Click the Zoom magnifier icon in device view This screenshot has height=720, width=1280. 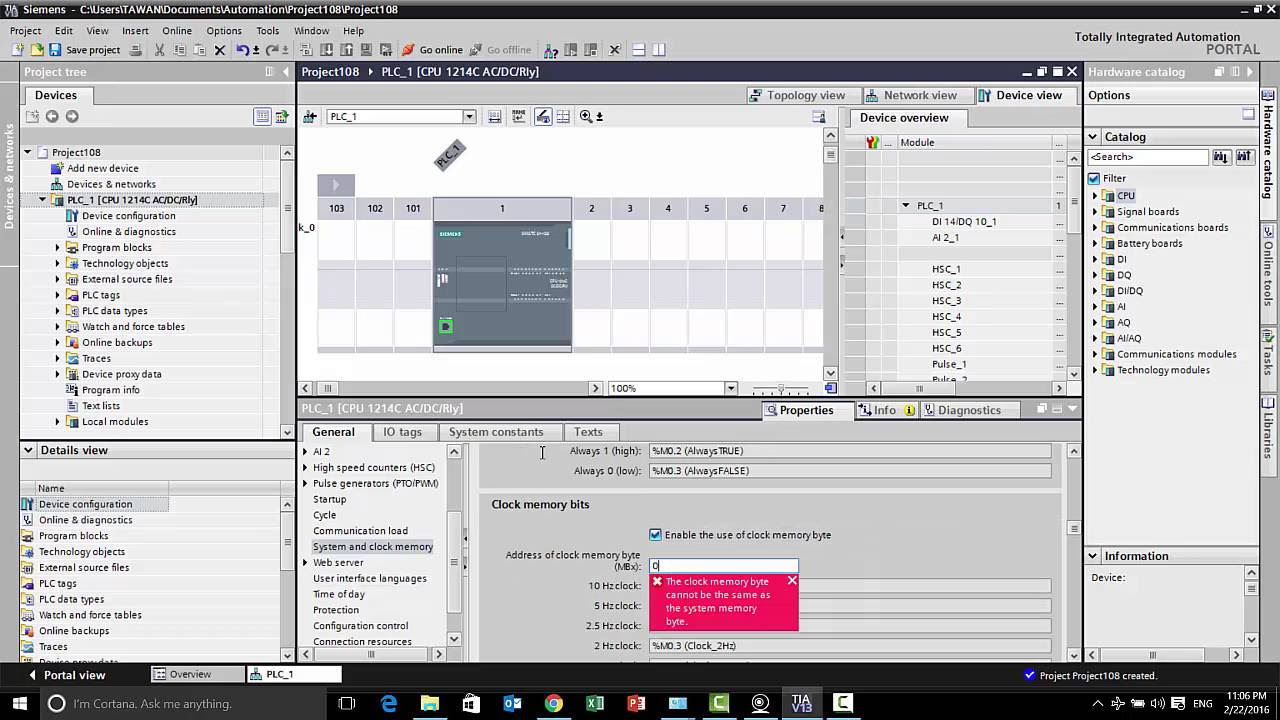coord(586,117)
